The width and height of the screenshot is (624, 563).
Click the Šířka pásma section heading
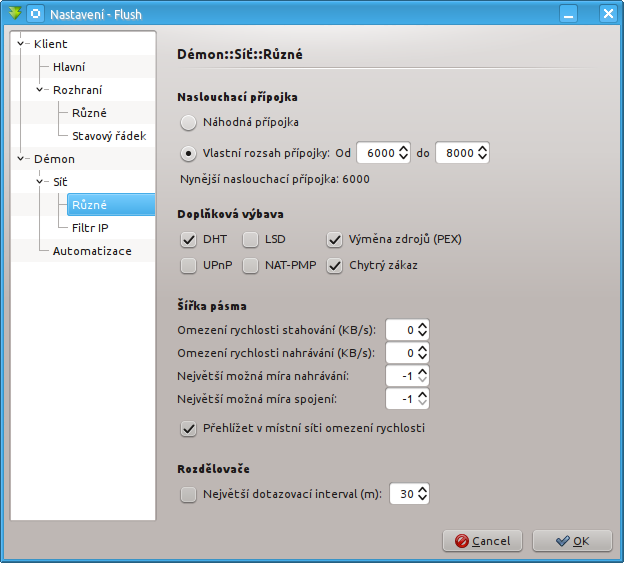212,306
